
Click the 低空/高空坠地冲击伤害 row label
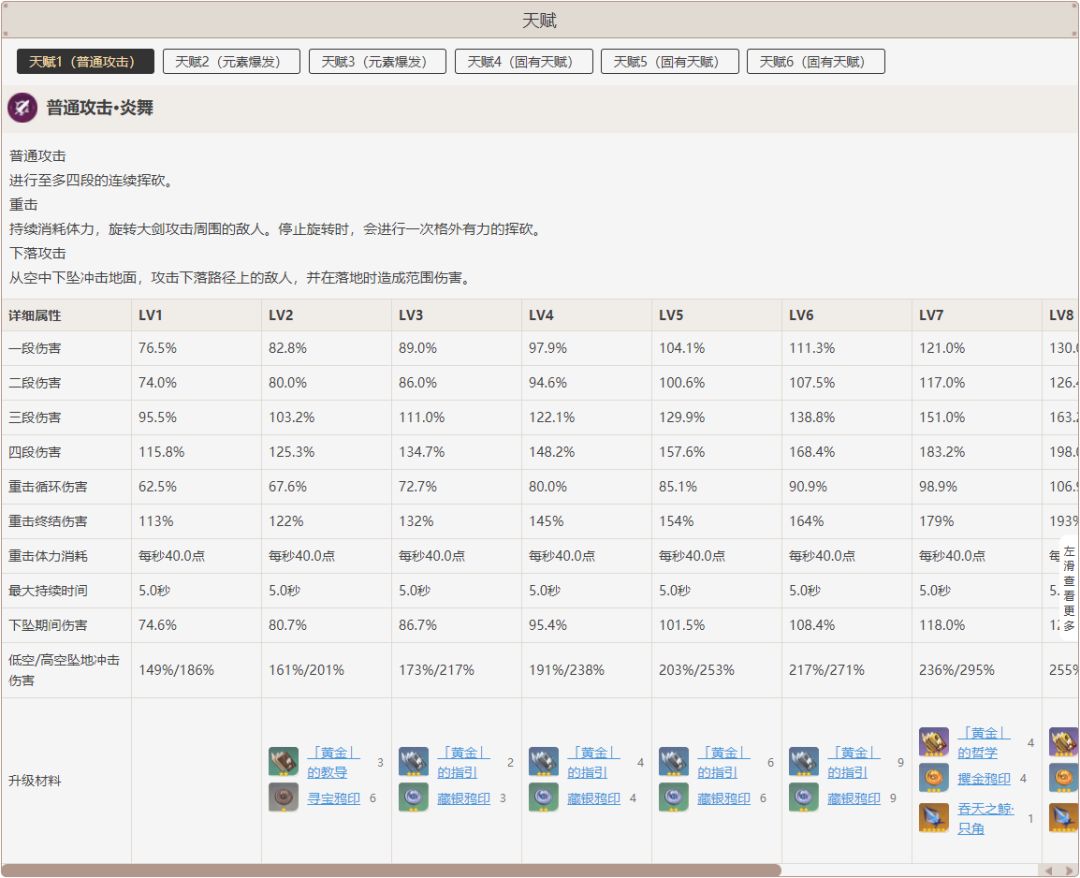tap(64, 670)
